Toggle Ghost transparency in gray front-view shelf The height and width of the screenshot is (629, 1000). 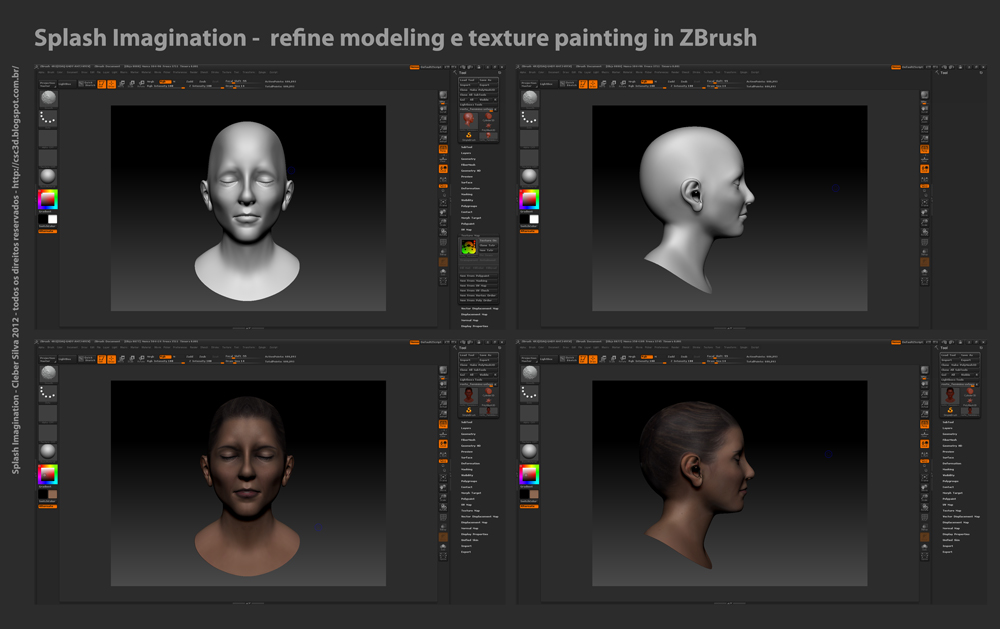443,262
